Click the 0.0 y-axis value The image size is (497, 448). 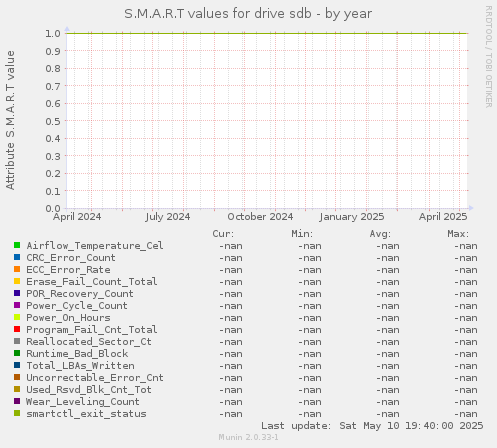[53, 209]
